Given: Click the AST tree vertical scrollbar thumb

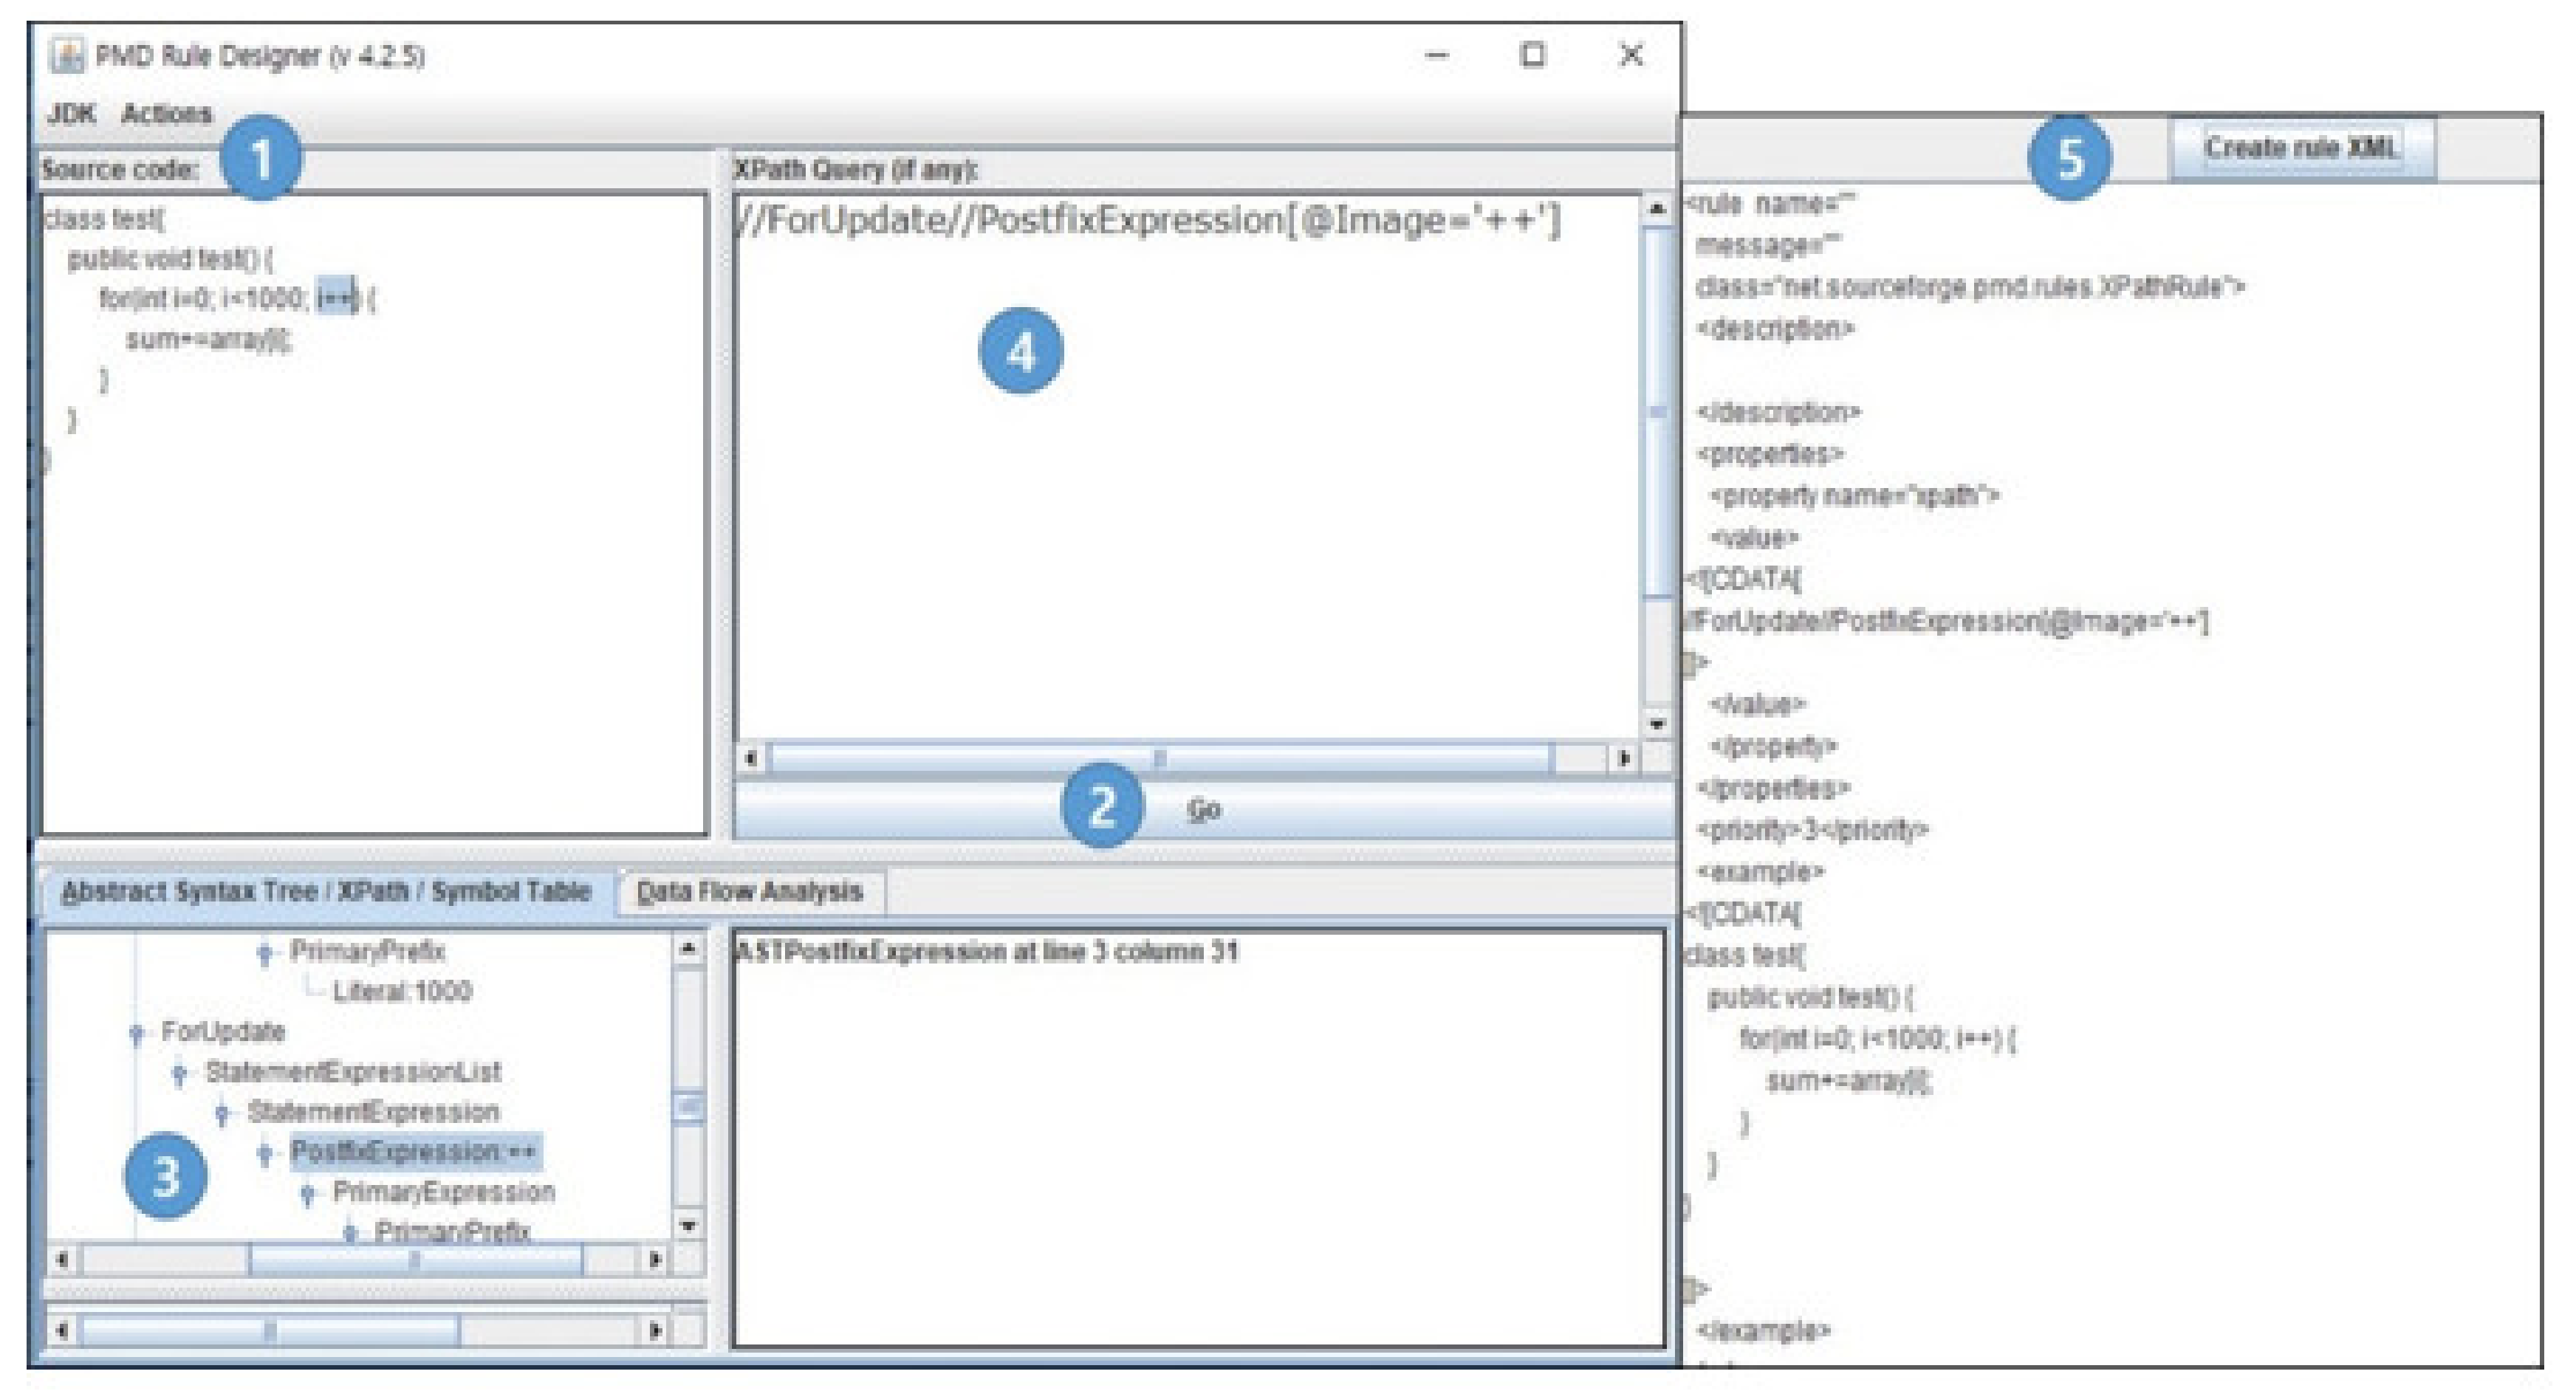Looking at the screenshot, I should click(x=688, y=1108).
